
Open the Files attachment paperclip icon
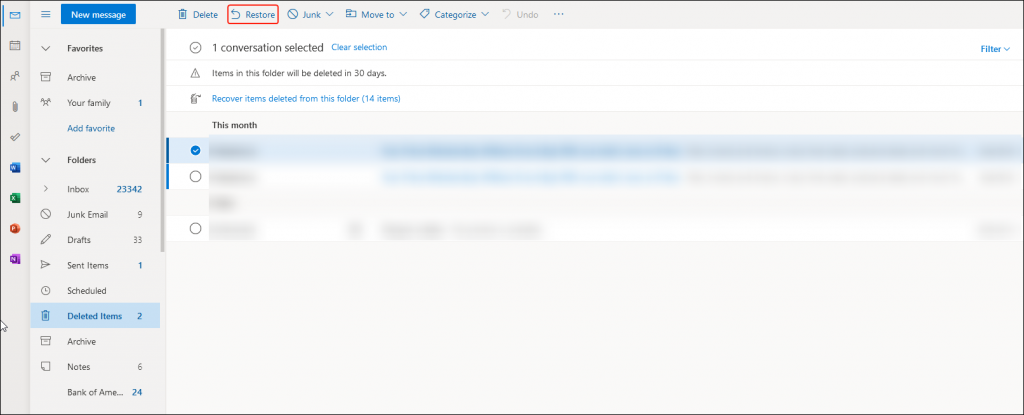point(15,106)
